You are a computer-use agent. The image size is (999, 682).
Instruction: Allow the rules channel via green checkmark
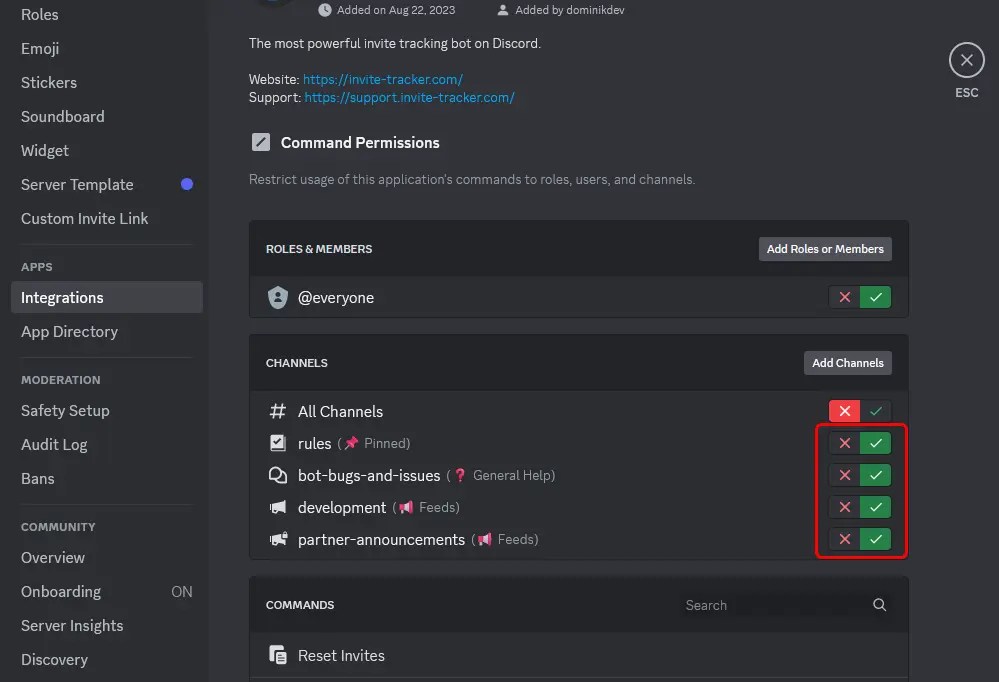[x=874, y=443]
